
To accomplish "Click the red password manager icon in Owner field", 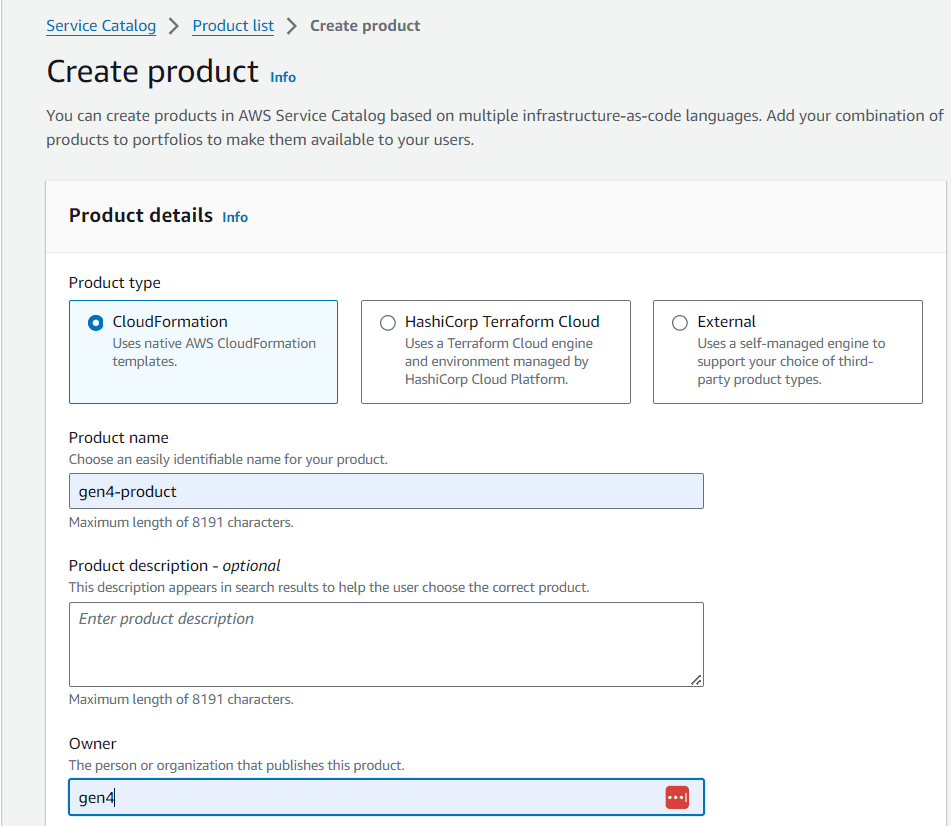I will pyautogui.click(x=677, y=797).
